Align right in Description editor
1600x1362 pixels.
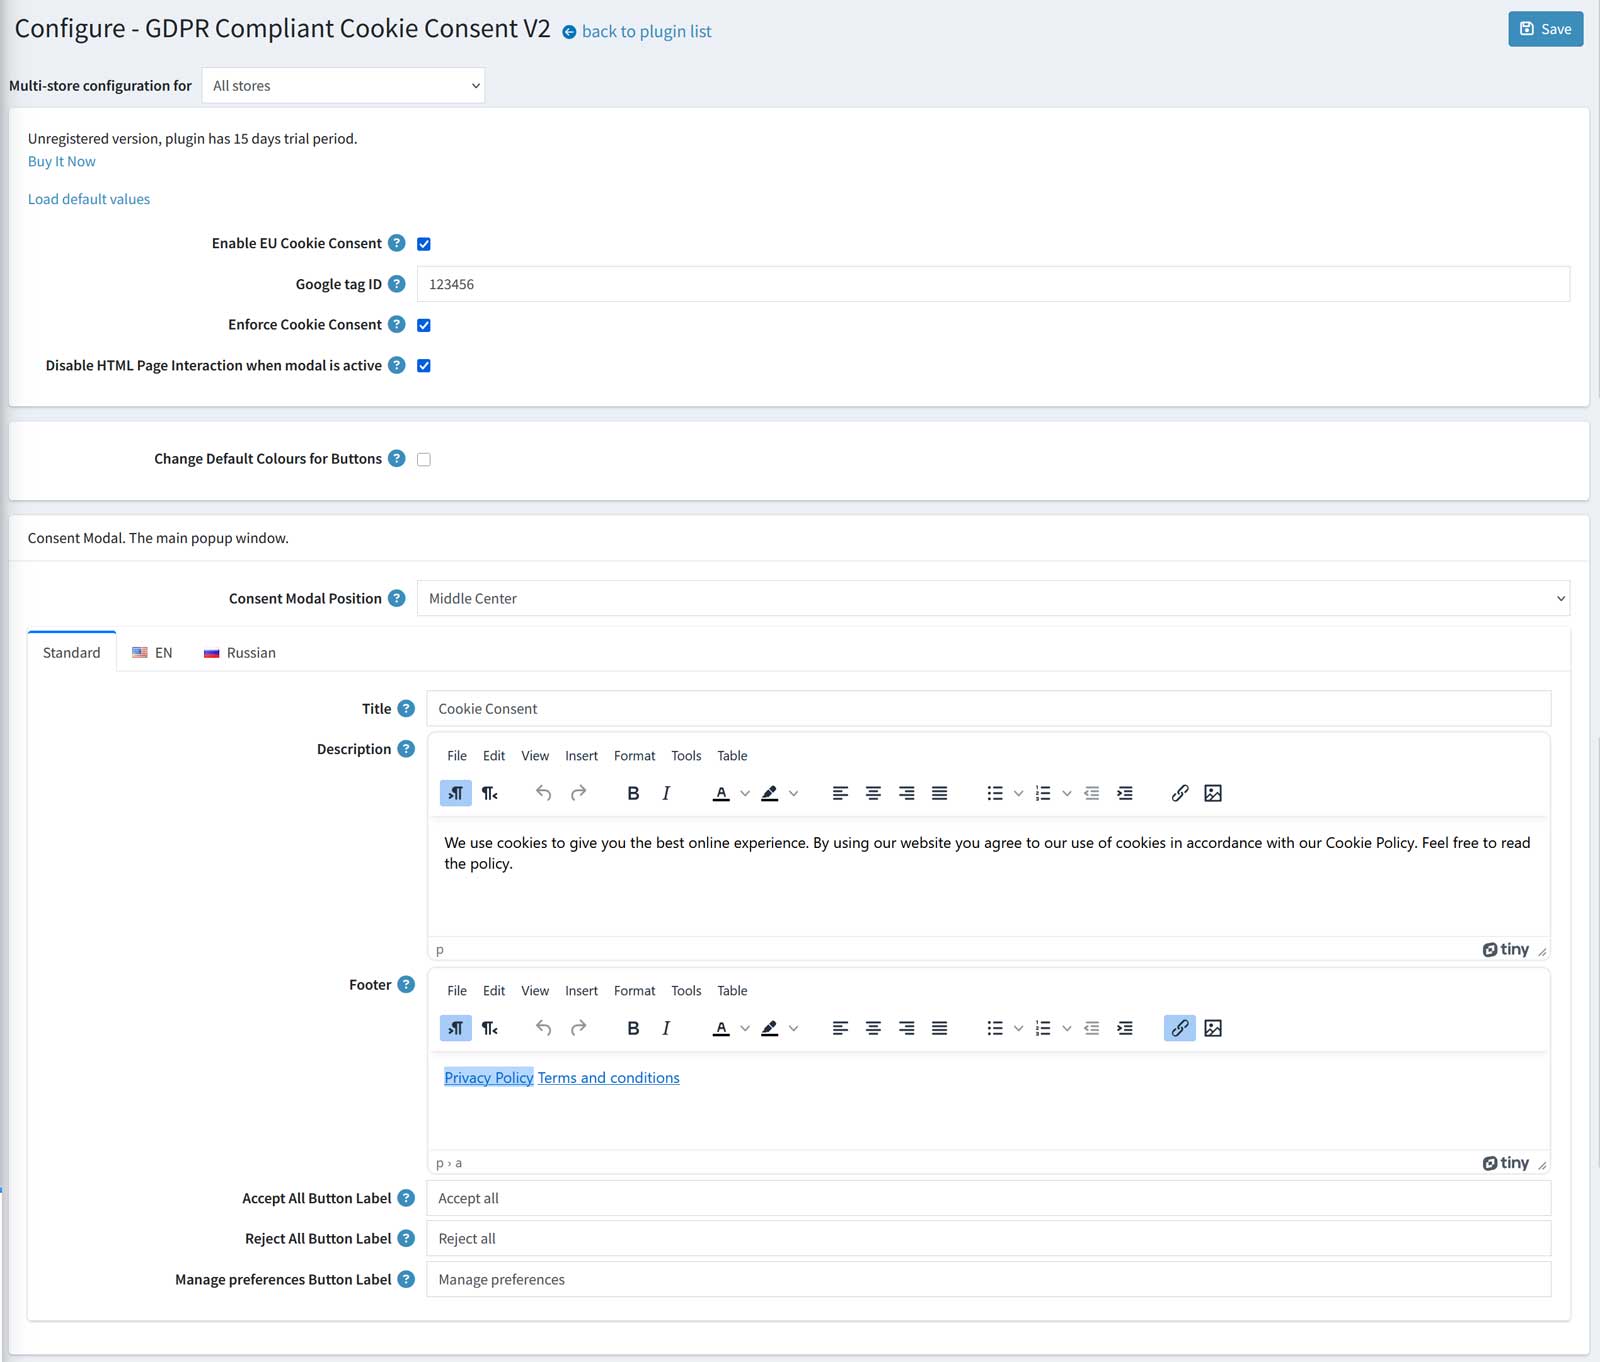(x=906, y=793)
